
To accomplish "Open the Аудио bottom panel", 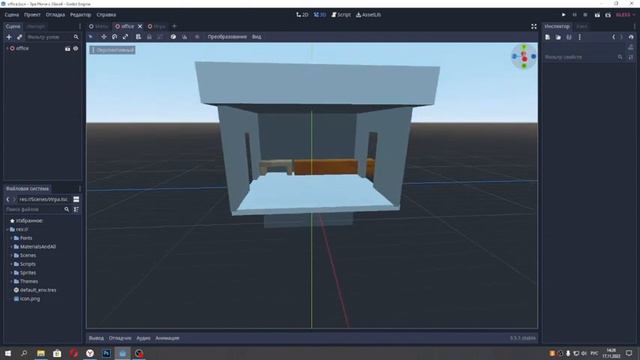I will click(x=143, y=338).
